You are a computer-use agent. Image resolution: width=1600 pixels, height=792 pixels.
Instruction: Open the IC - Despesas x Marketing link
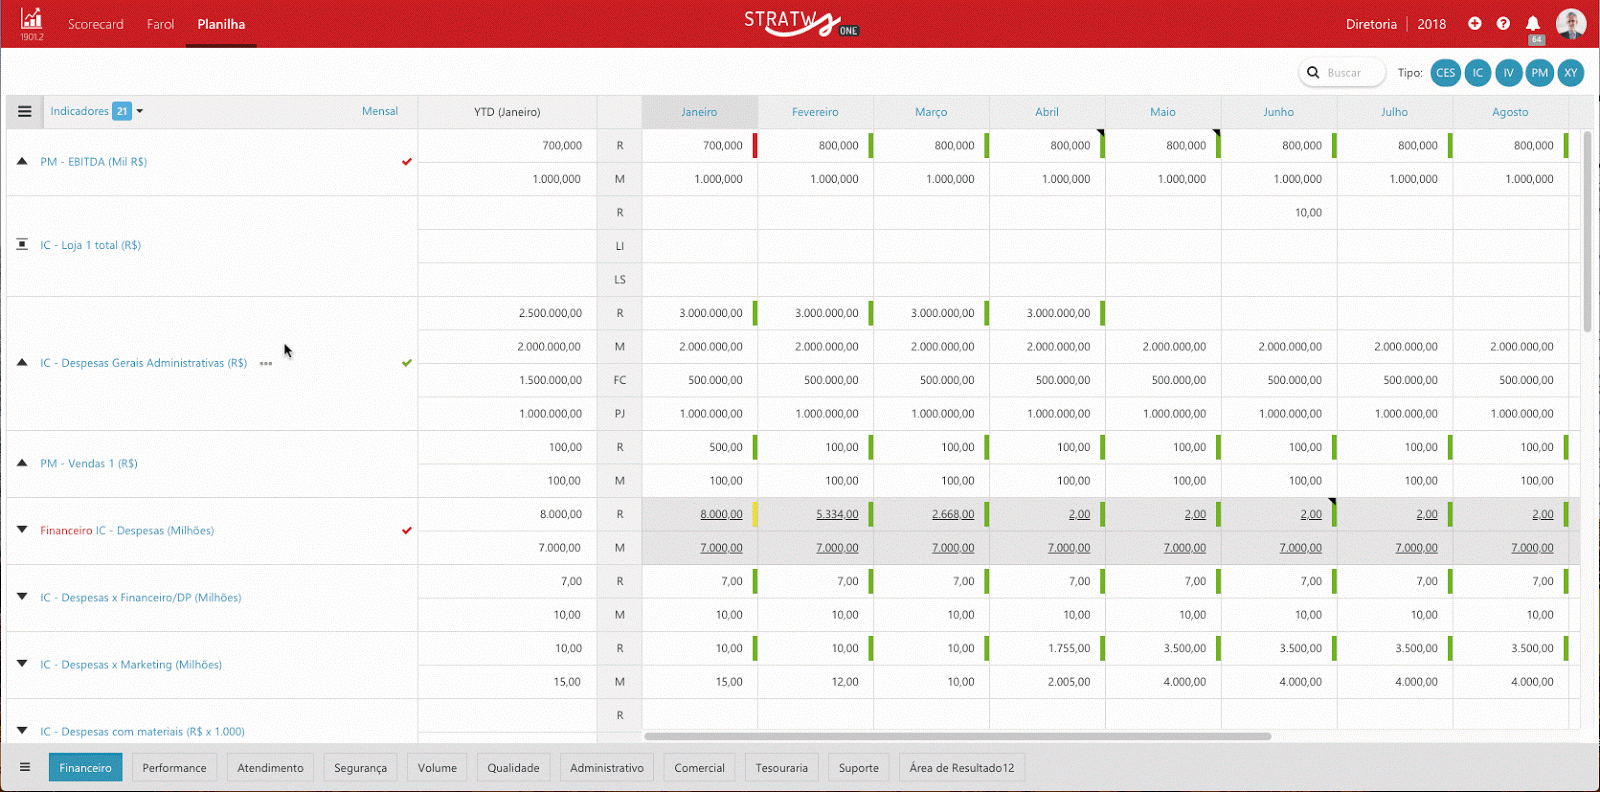tap(131, 665)
